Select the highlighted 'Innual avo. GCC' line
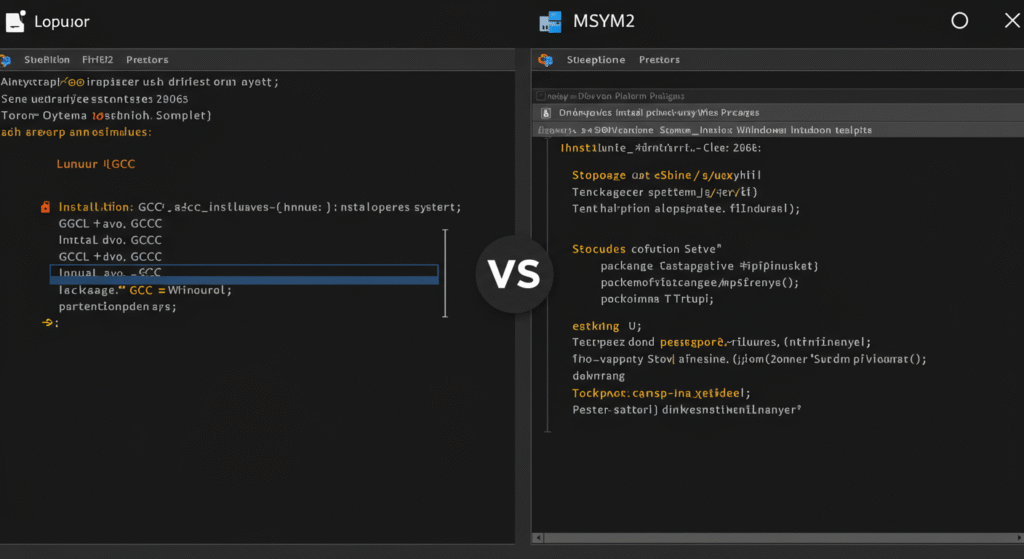Viewport: 1024px width, 559px height. pos(243,272)
